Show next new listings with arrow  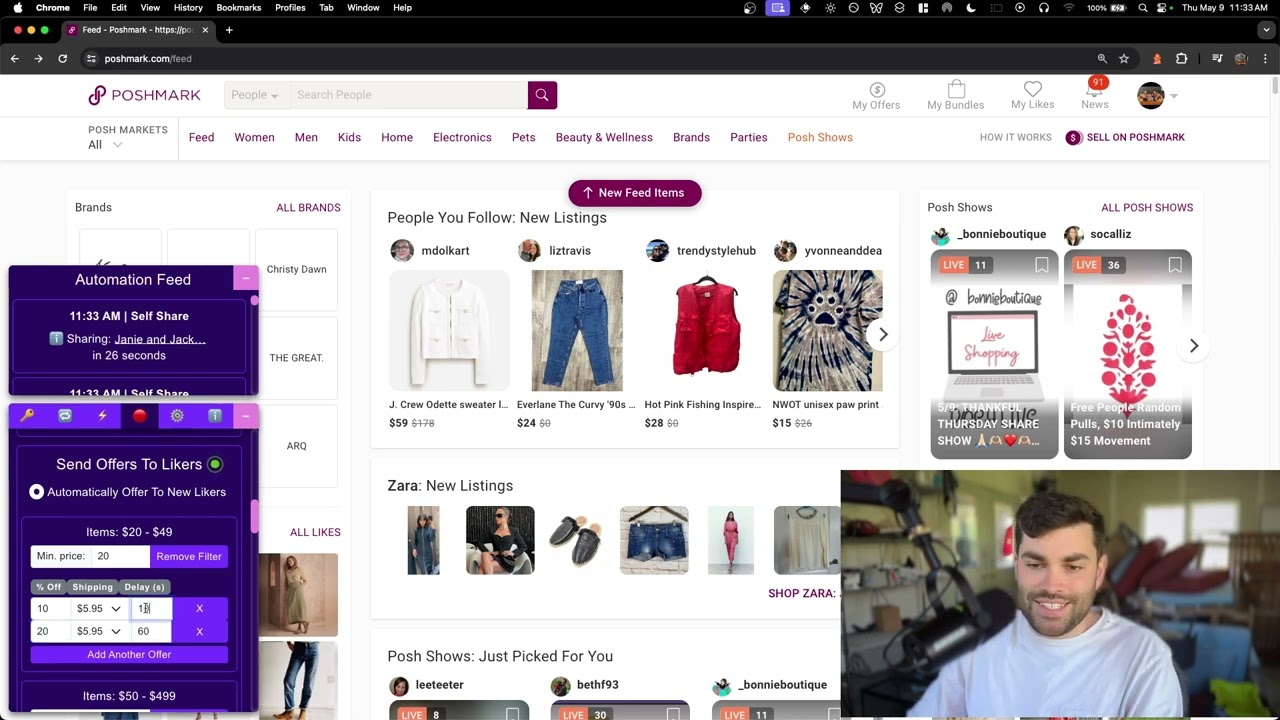883,335
